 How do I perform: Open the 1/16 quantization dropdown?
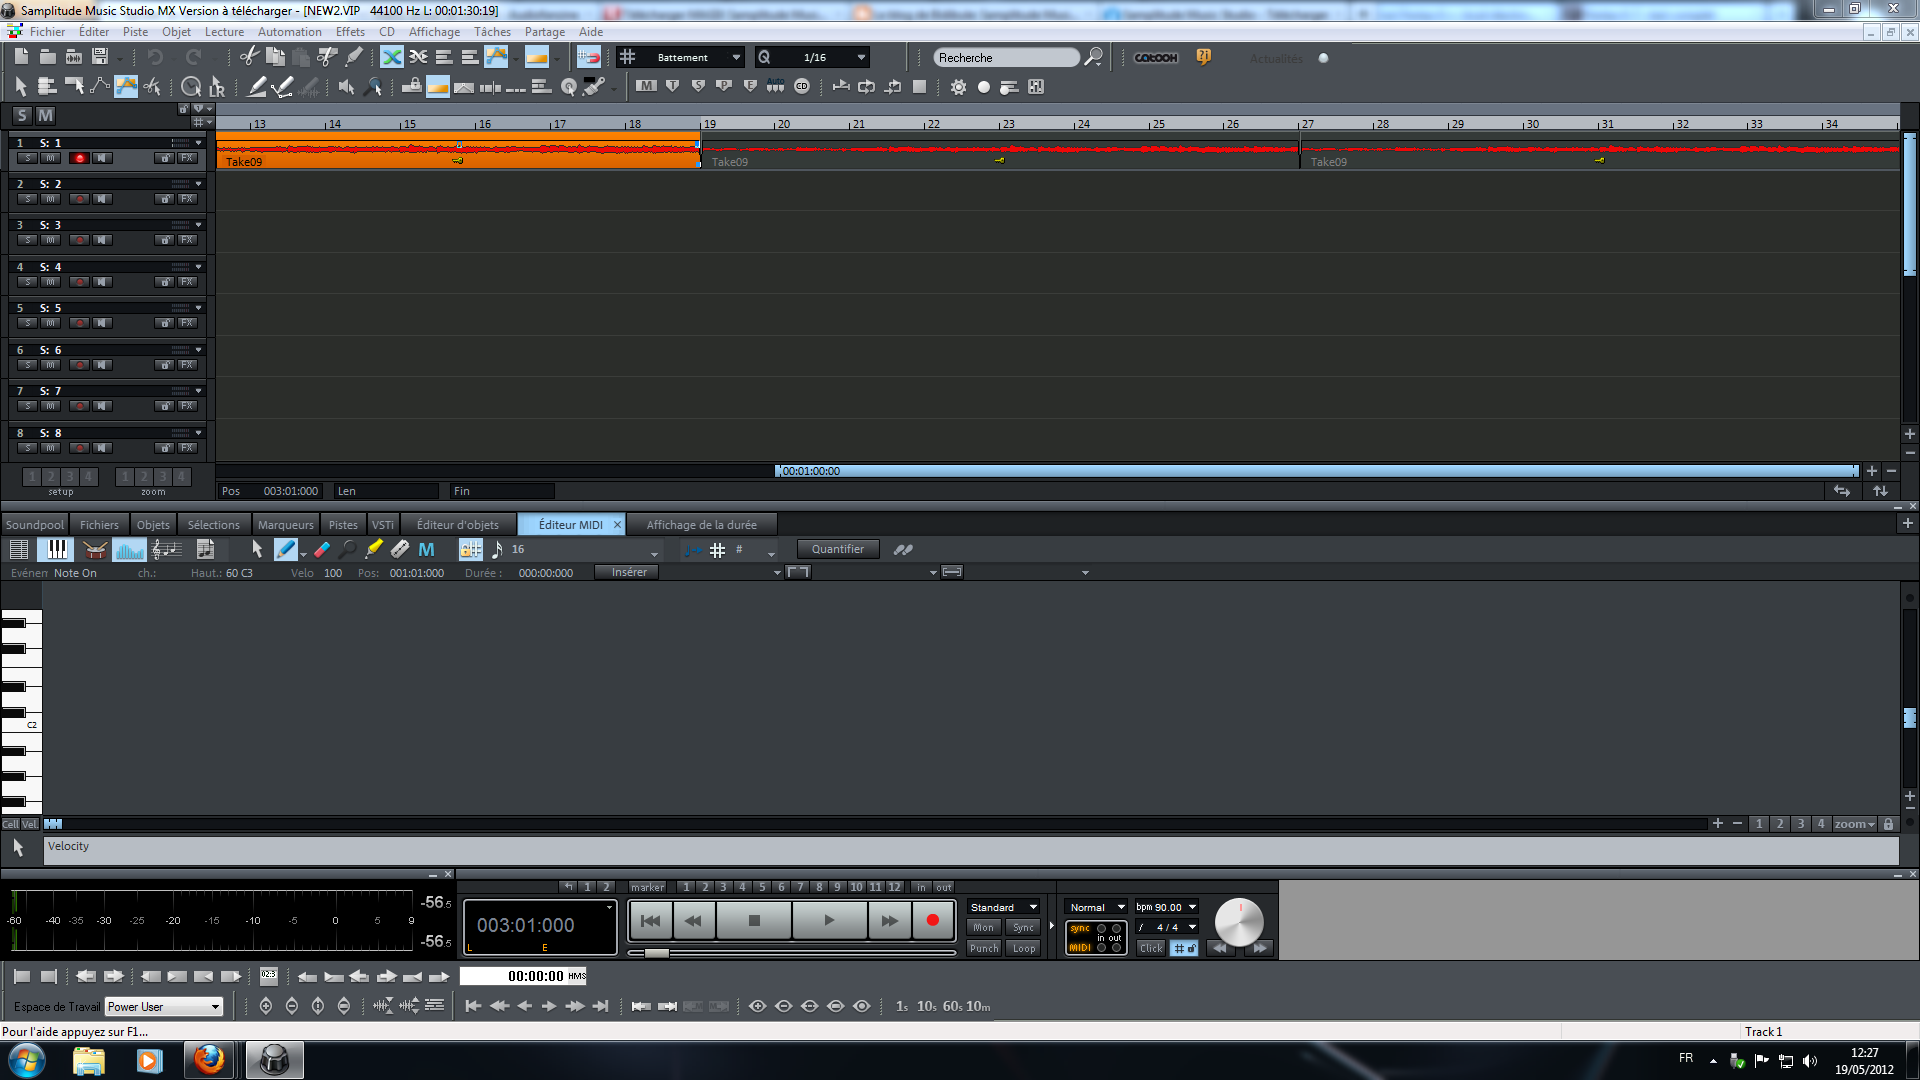[858, 57]
